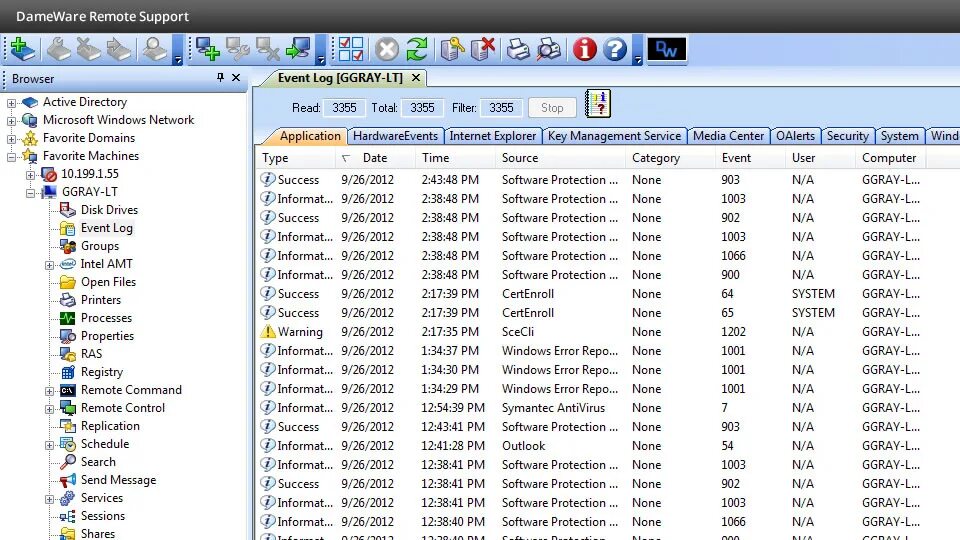Screen dimensions: 960x540
Task: Select the Symantec AntiVirus event row
Action: tap(607, 408)
